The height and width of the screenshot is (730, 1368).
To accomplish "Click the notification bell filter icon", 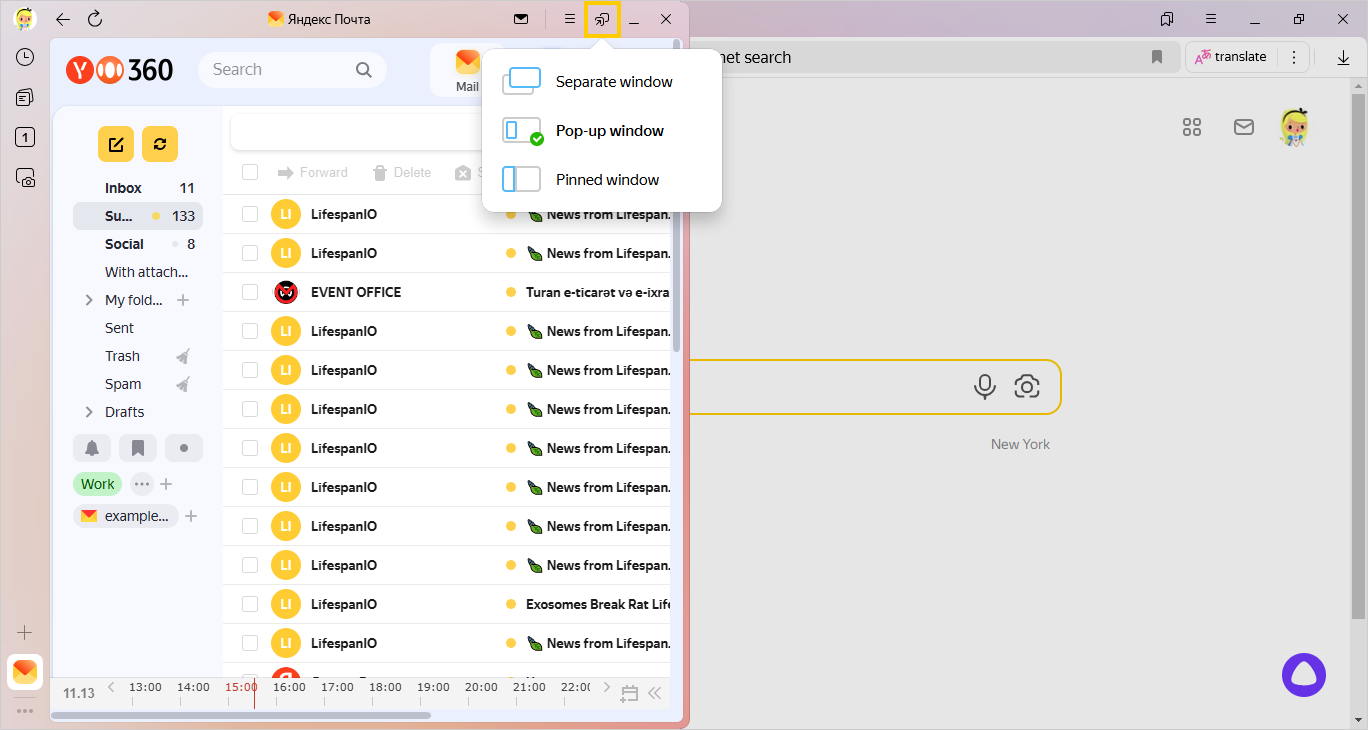I will (92, 448).
